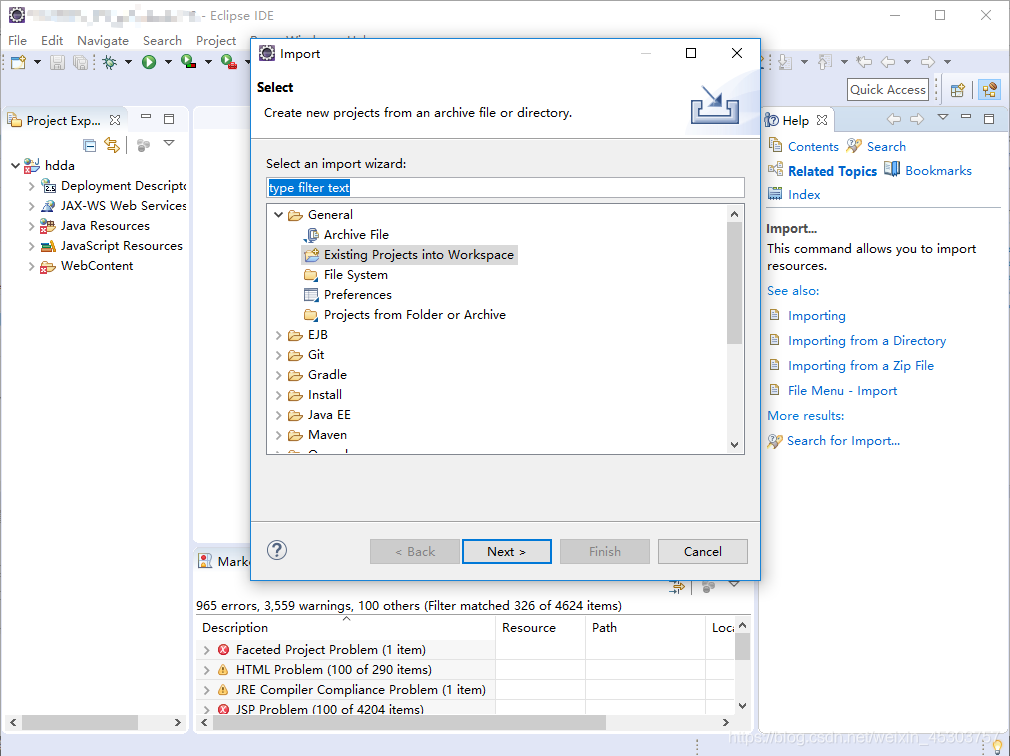Close the Help view tab
This screenshot has height=756, width=1010.
pyautogui.click(x=821, y=120)
